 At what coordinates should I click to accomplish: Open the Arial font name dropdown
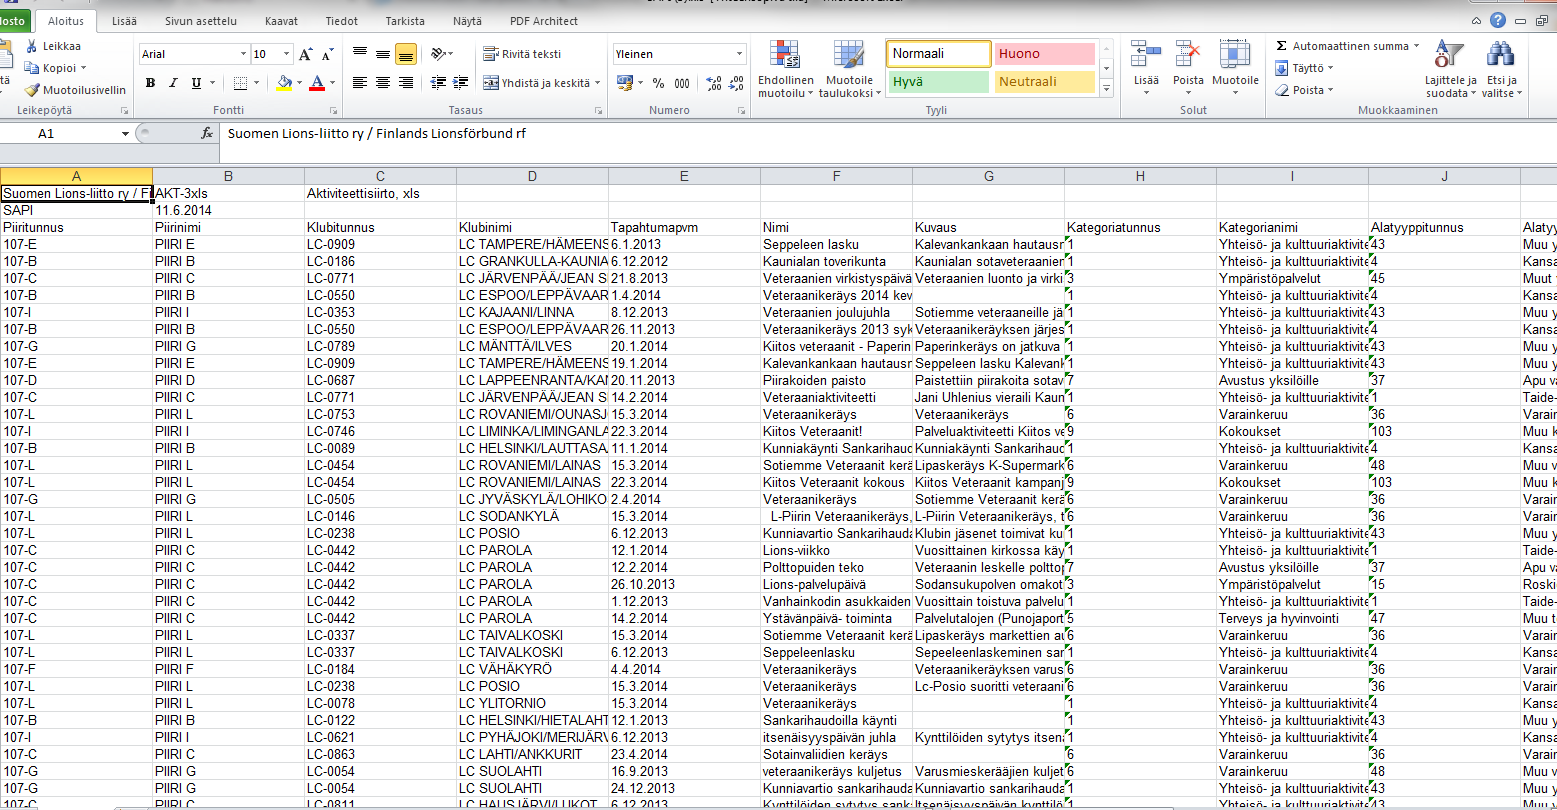[x=243, y=54]
